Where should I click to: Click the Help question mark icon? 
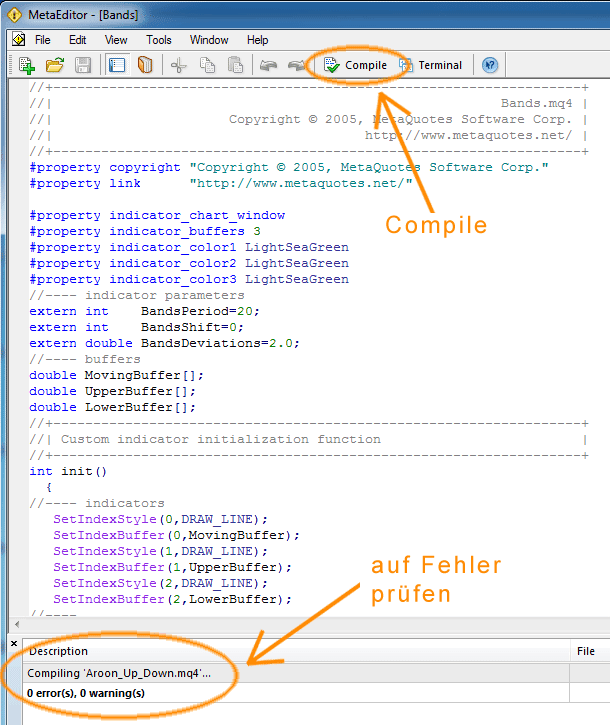(x=490, y=65)
